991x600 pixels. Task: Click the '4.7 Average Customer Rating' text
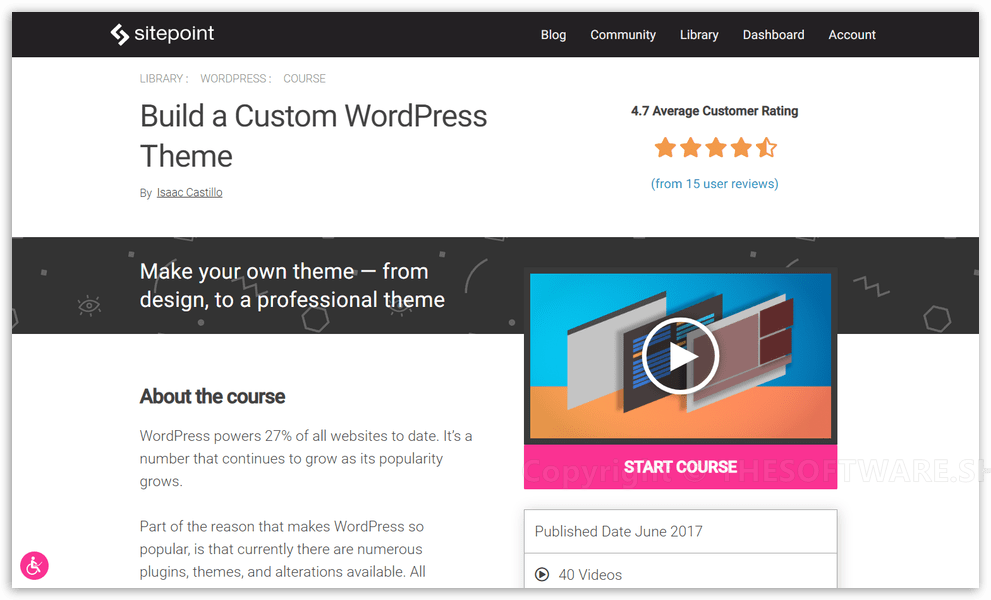[714, 111]
